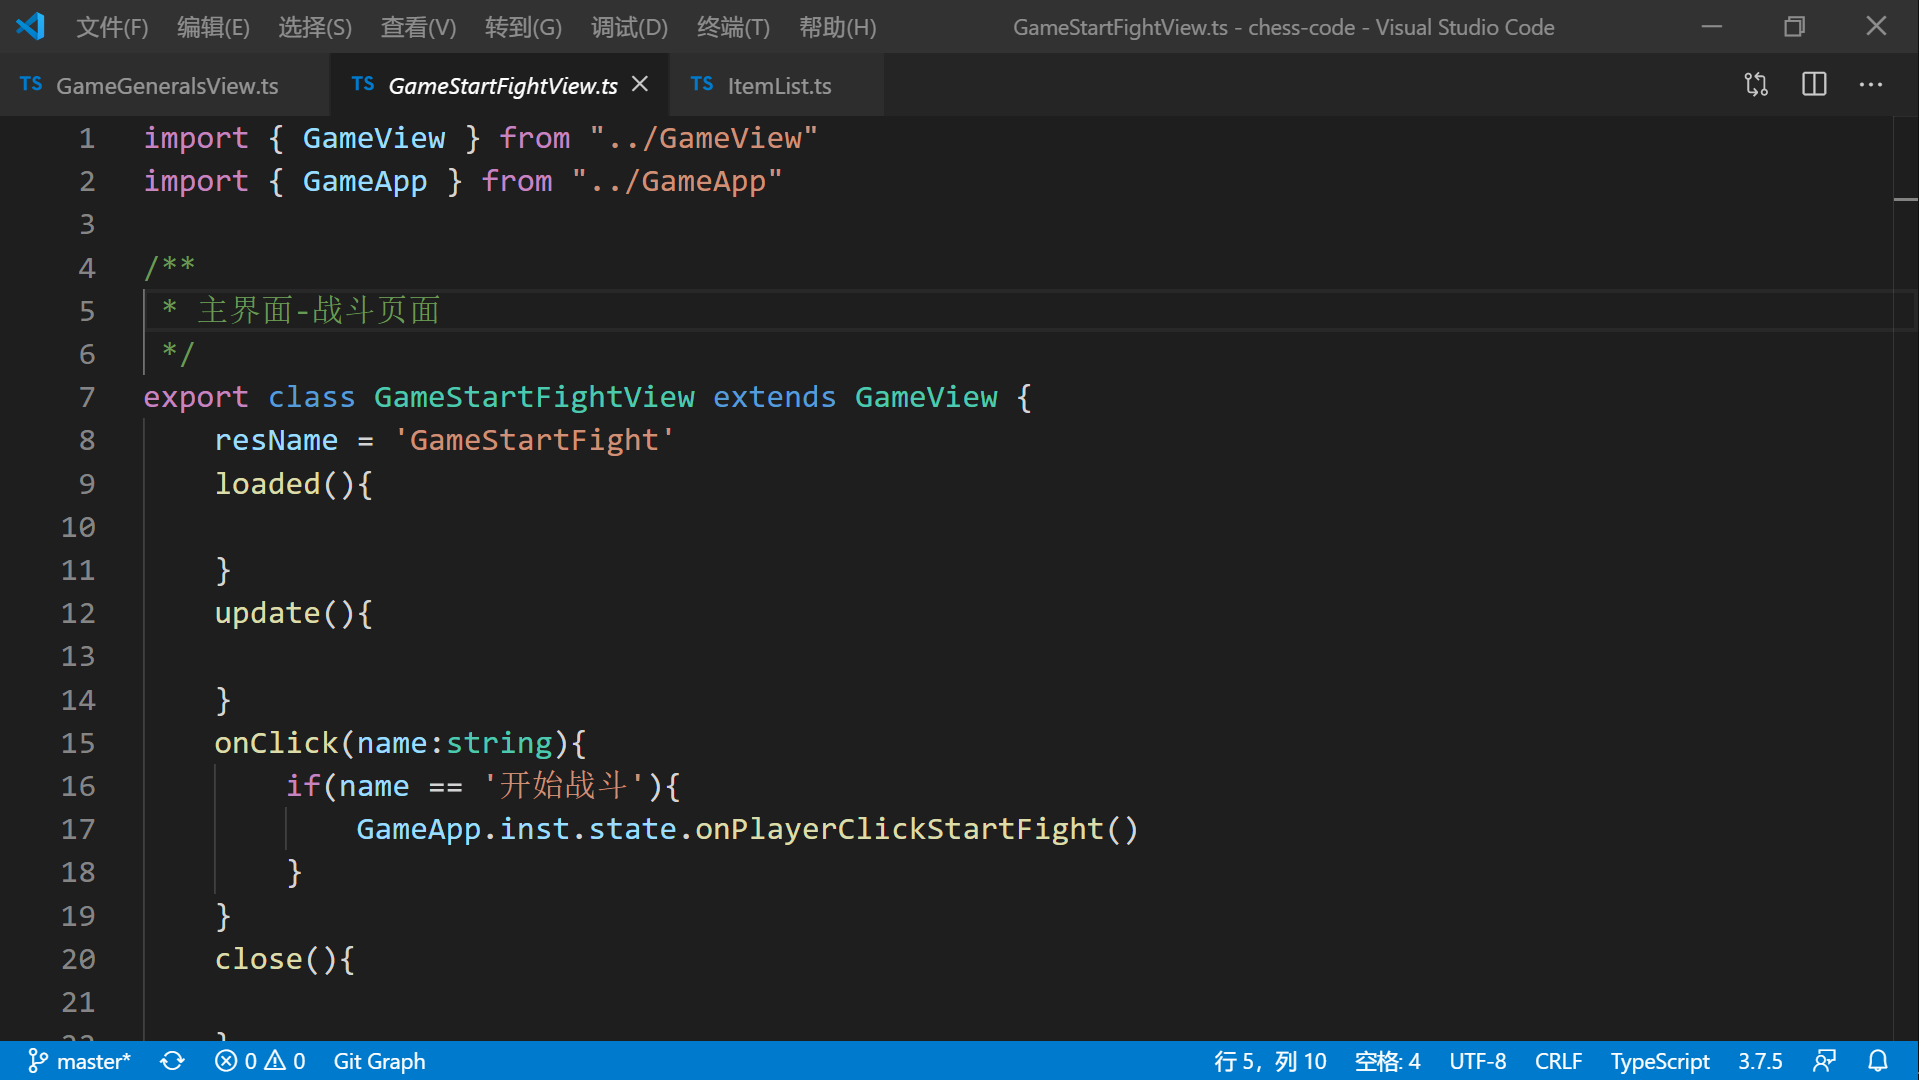Minimize the VS Code window
The height and width of the screenshot is (1080, 1919).
coord(1712,27)
